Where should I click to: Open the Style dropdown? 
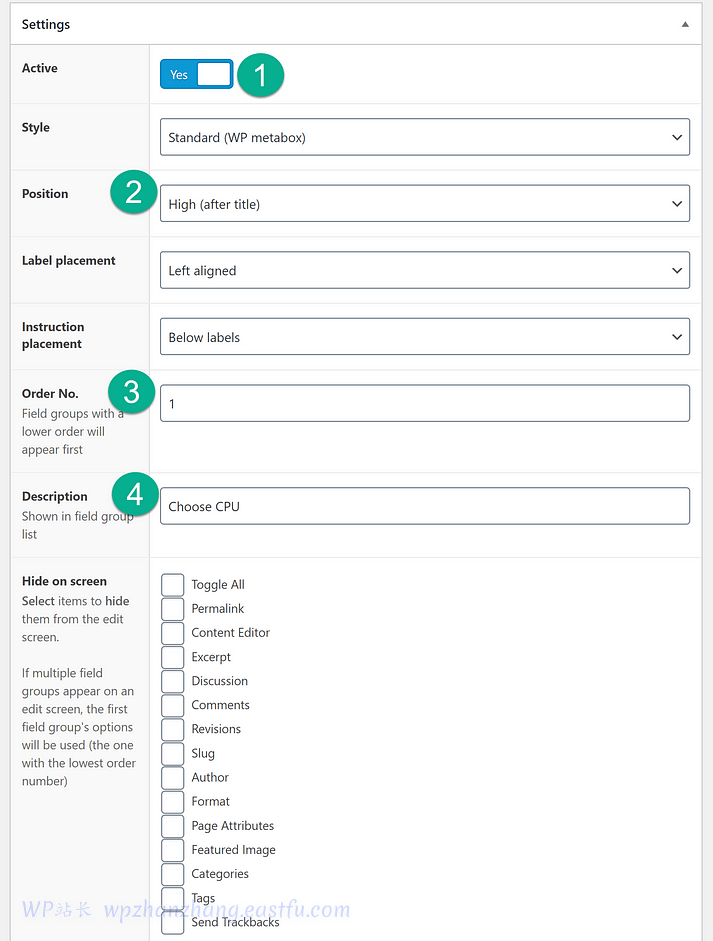424,137
